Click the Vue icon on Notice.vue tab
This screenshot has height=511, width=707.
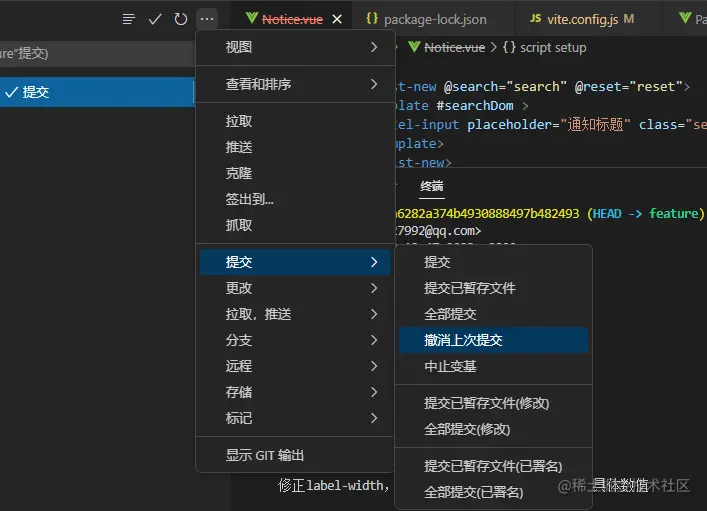click(252, 18)
